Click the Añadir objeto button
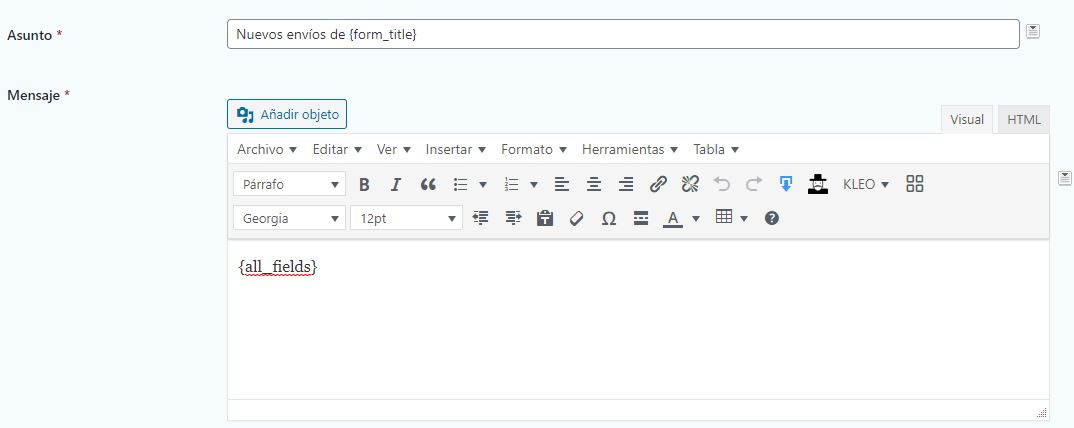Screen dimensions: 1074x428 pyautogui.click(x=287, y=114)
